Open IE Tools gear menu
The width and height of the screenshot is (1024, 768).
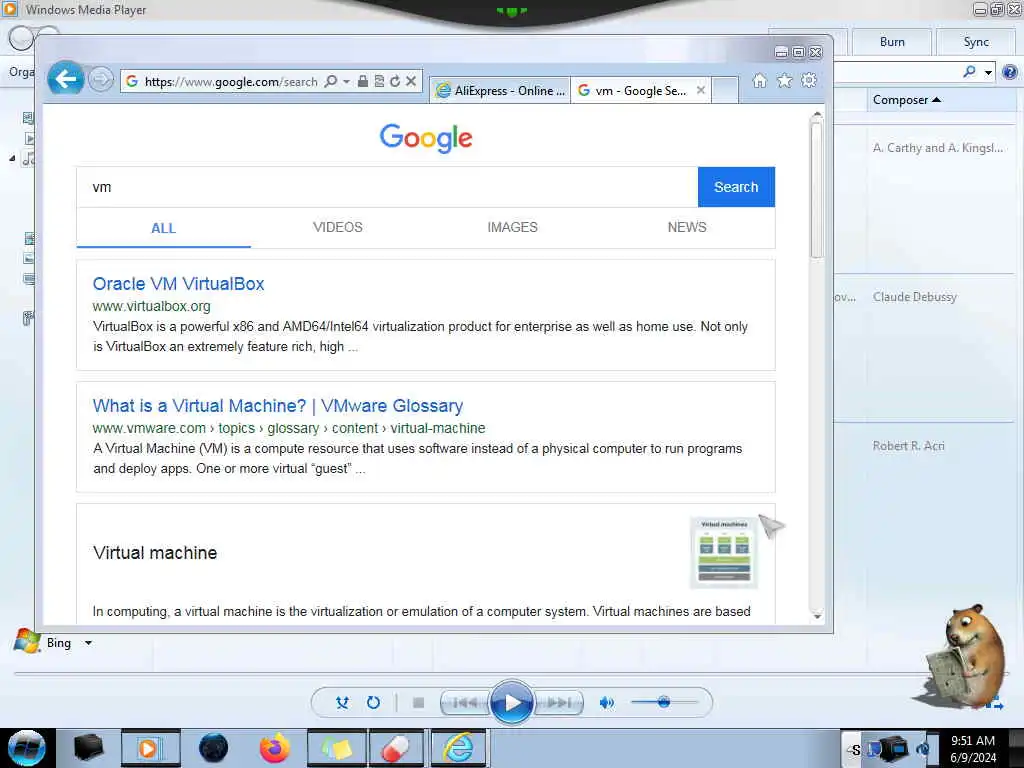[x=809, y=80]
